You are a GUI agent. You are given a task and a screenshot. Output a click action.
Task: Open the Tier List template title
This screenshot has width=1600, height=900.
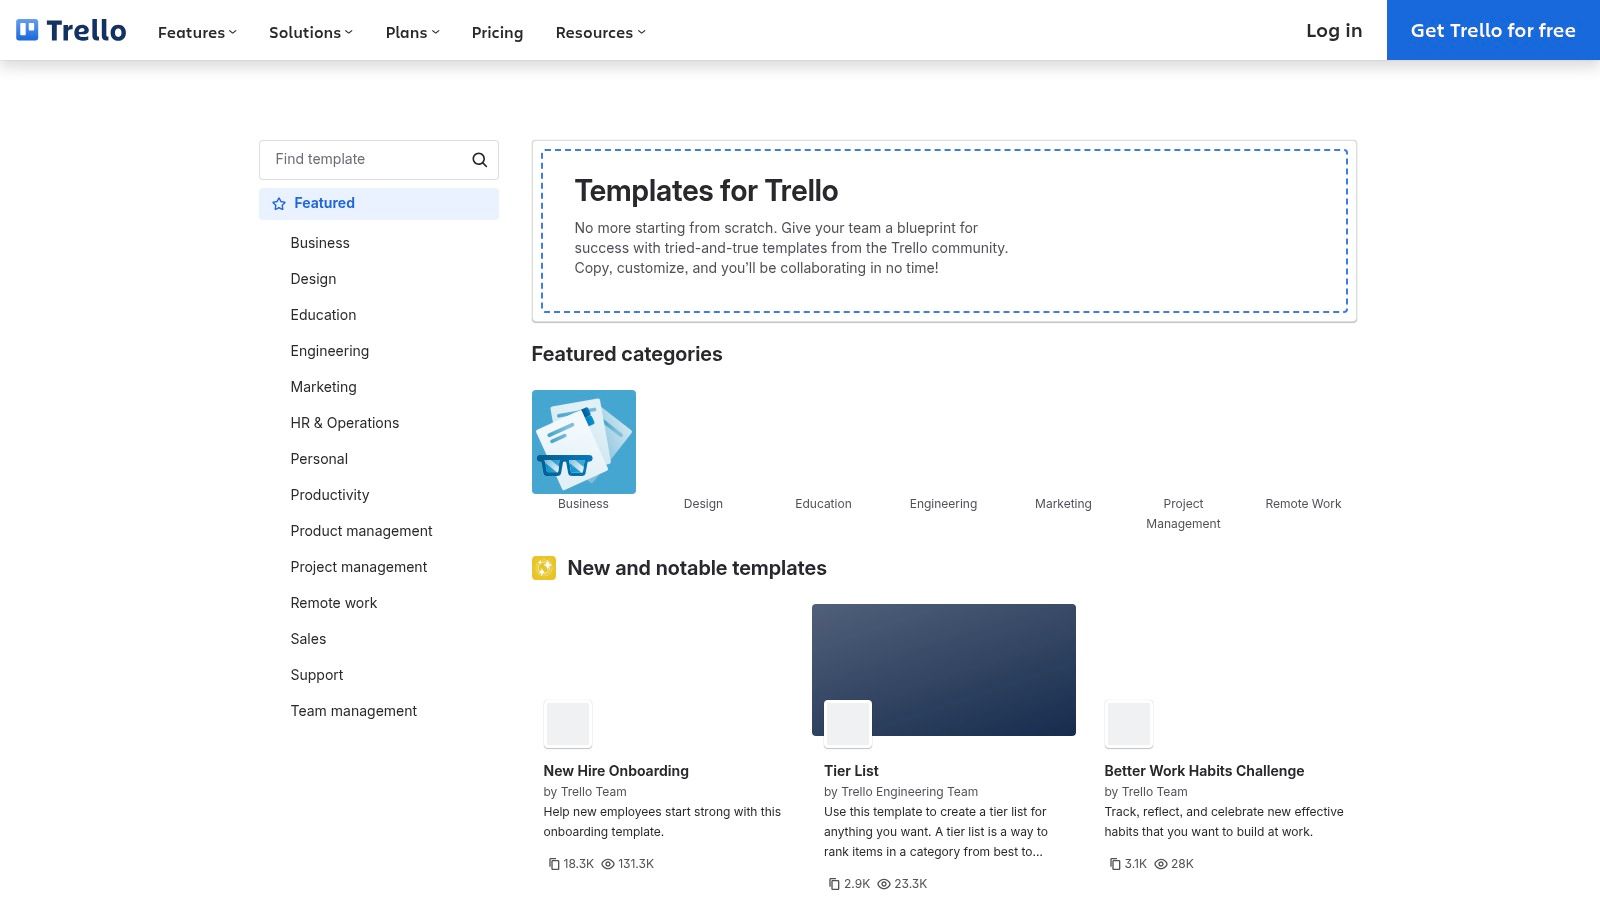coord(851,771)
